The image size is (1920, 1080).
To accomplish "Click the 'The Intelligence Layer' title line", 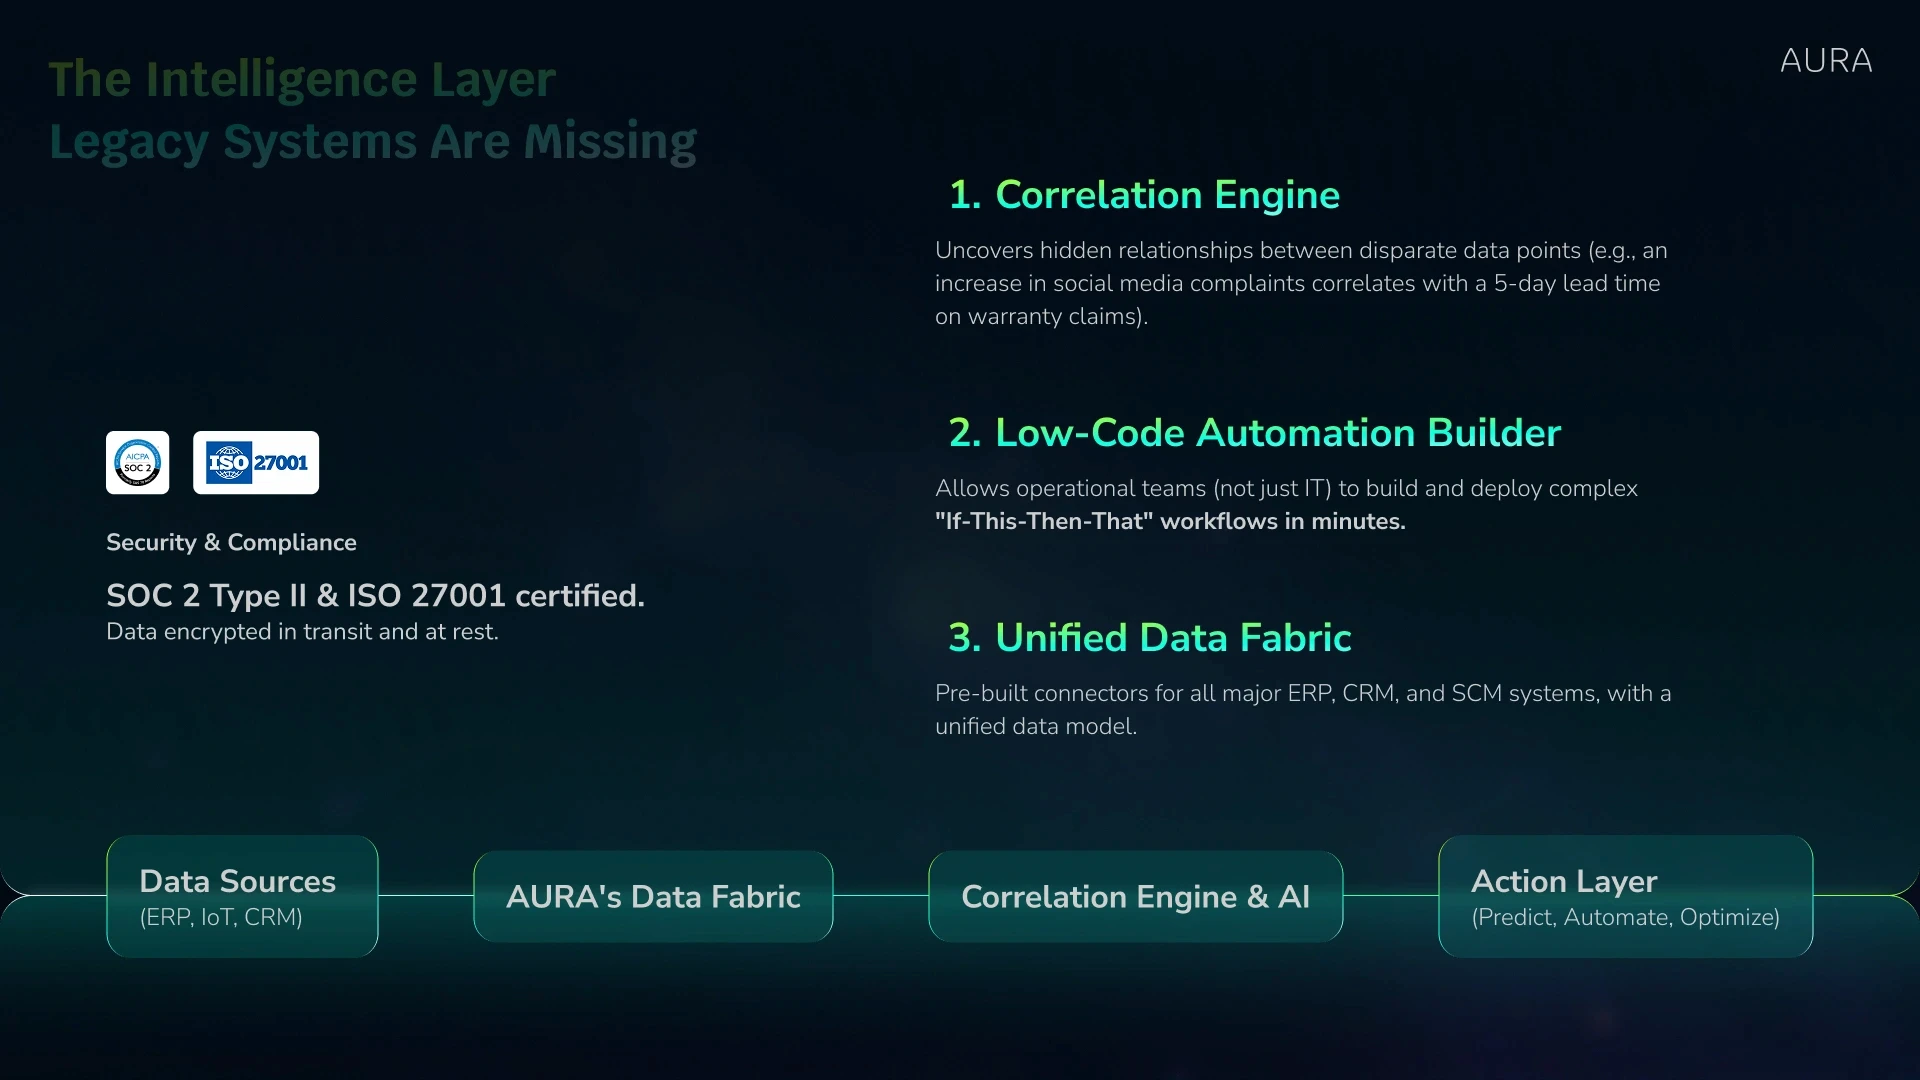I will (302, 79).
